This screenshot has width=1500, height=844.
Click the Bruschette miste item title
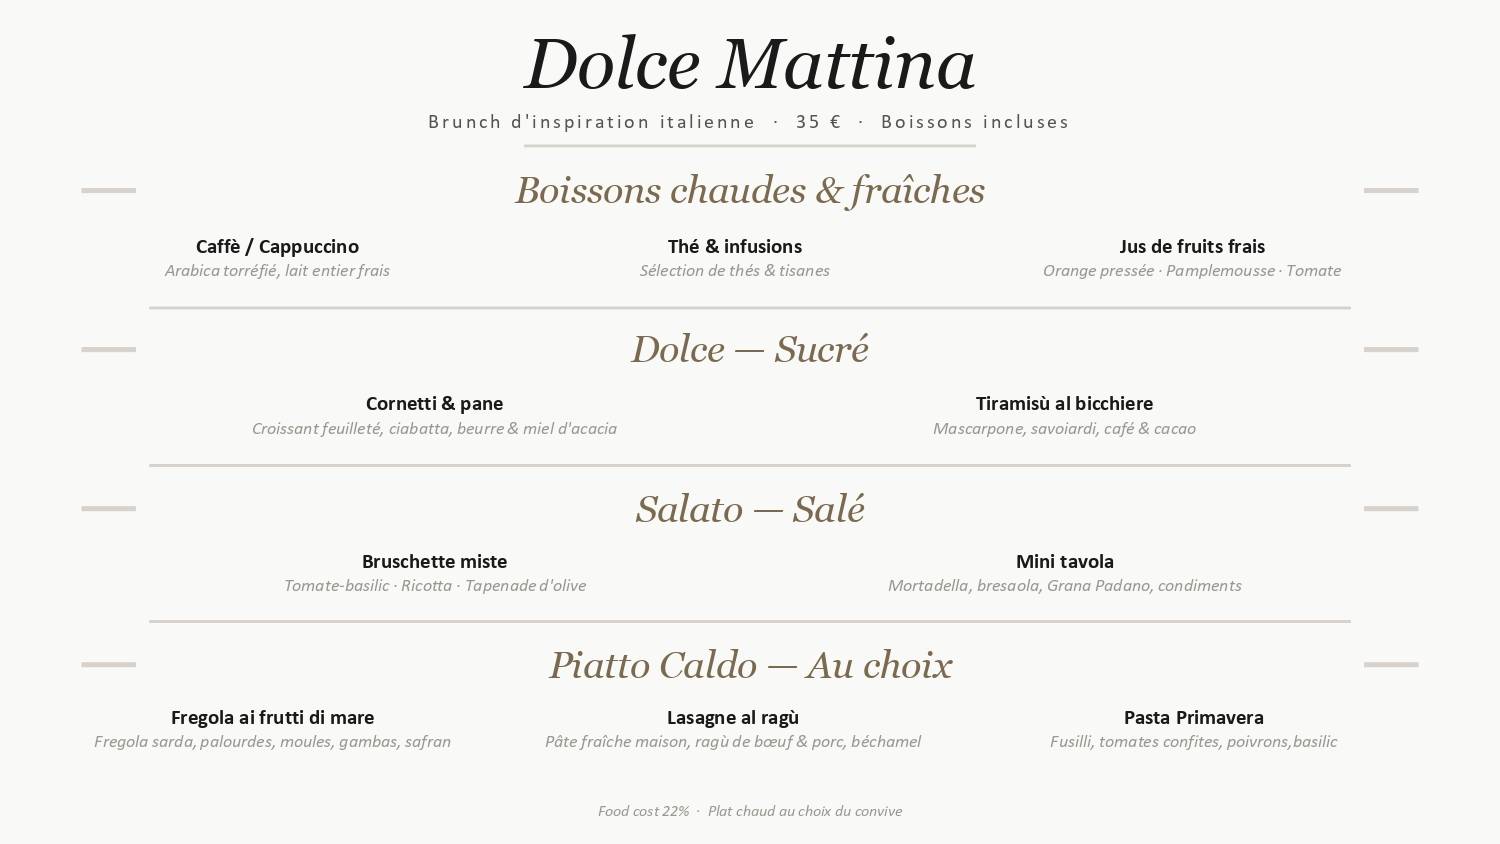coord(434,561)
